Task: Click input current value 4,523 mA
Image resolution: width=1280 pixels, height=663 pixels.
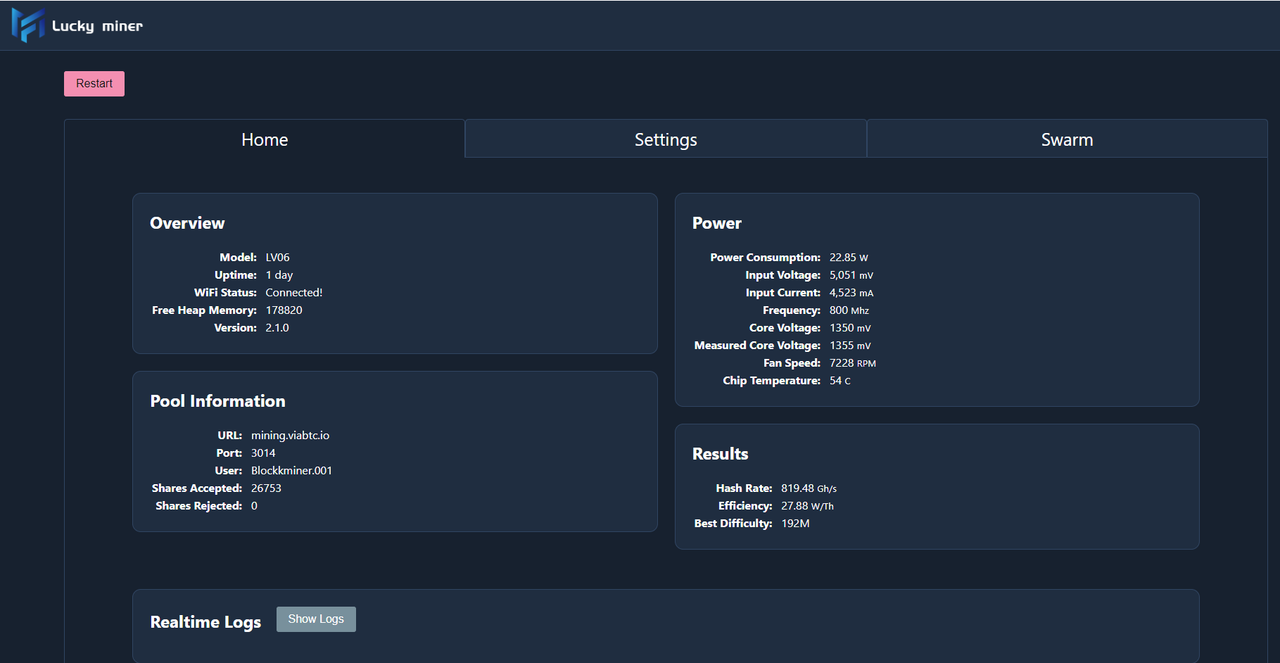Action: click(851, 293)
